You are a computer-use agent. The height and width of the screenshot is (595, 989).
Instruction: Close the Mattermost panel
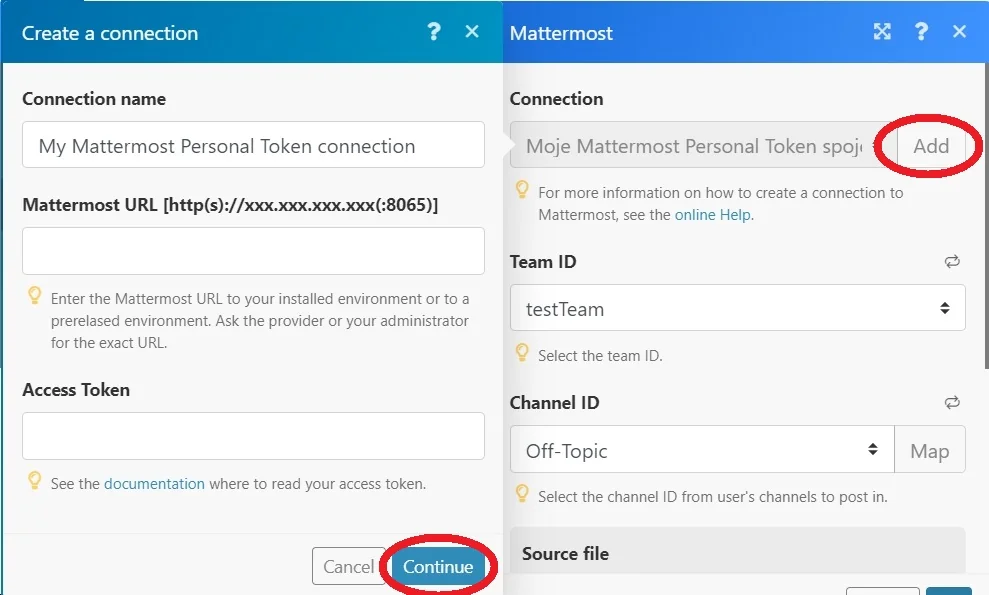click(959, 32)
